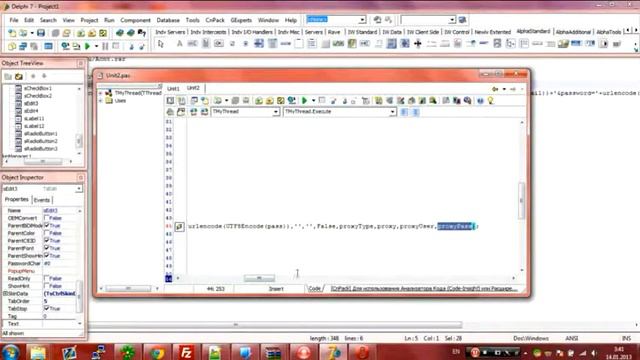
Task: Switch to the Unit1 editor tab
Action: pyautogui.click(x=173, y=89)
